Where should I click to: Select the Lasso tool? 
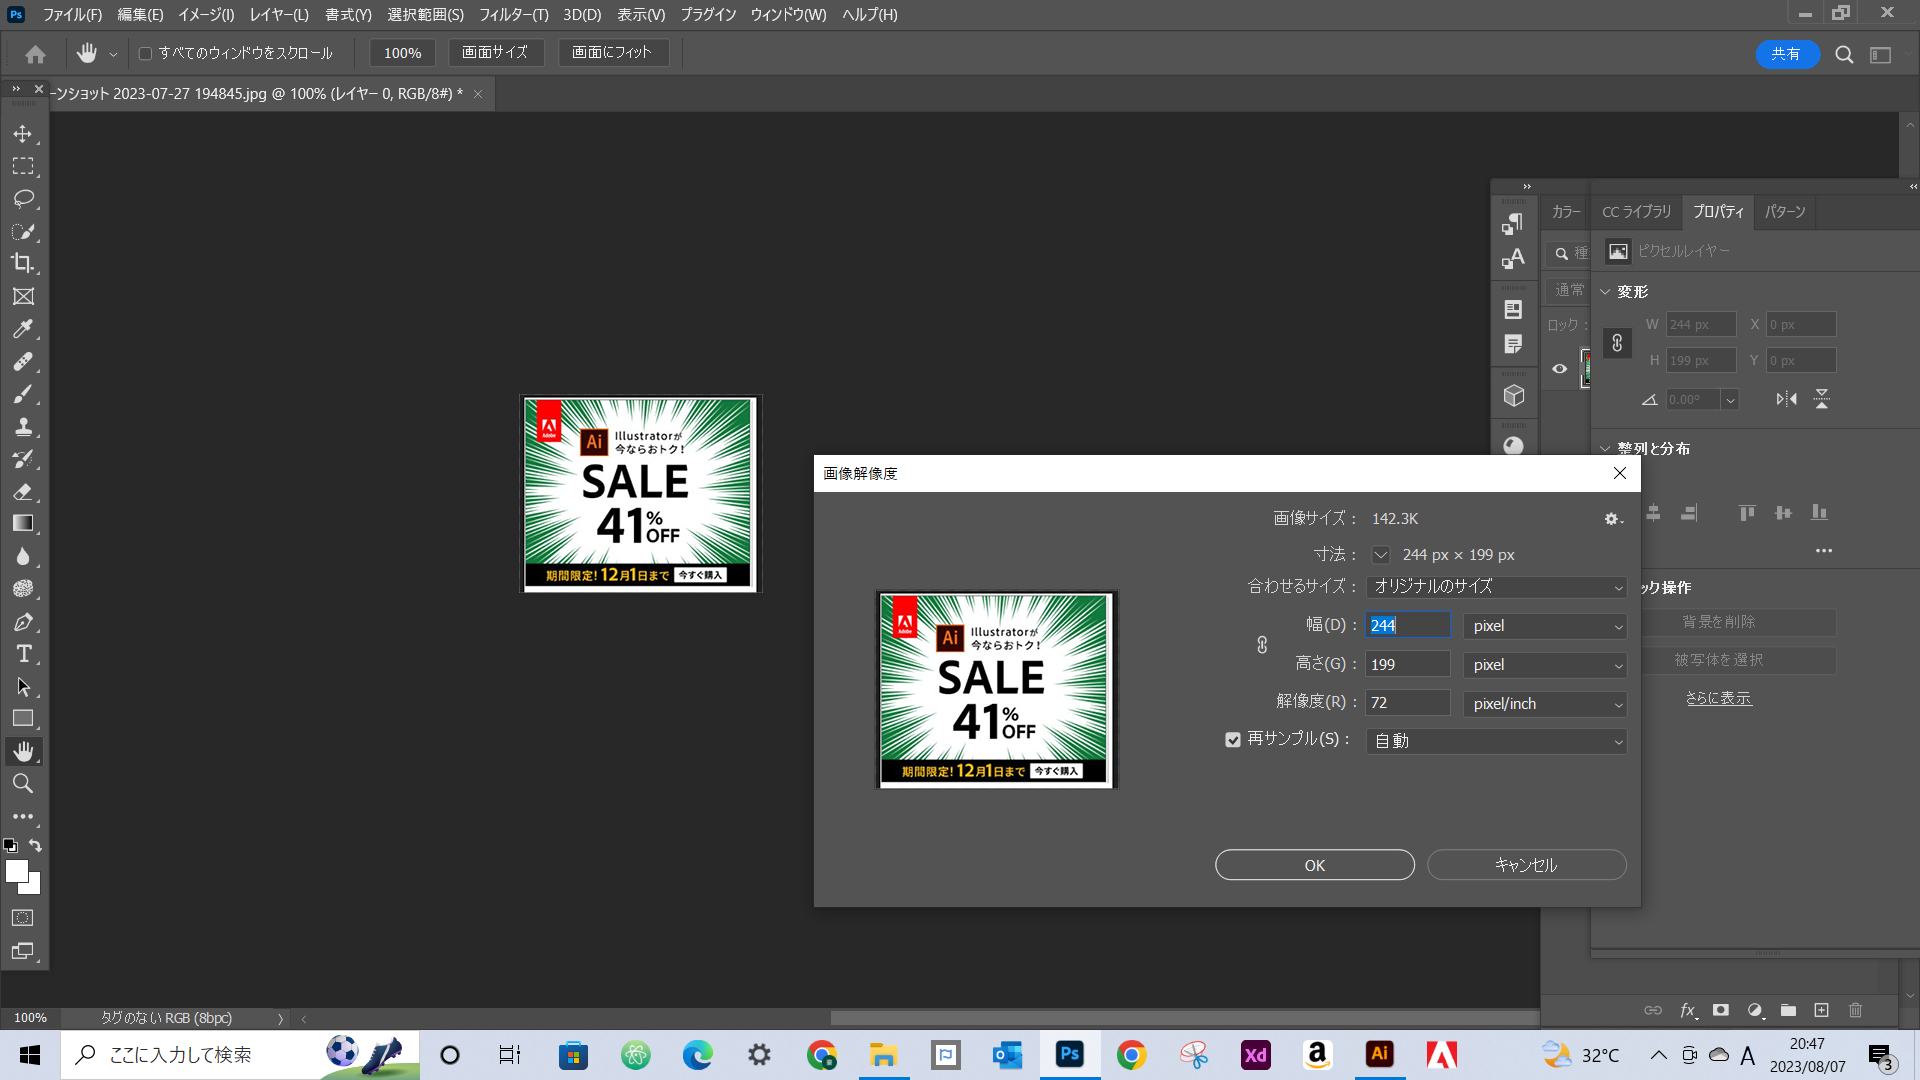24,199
